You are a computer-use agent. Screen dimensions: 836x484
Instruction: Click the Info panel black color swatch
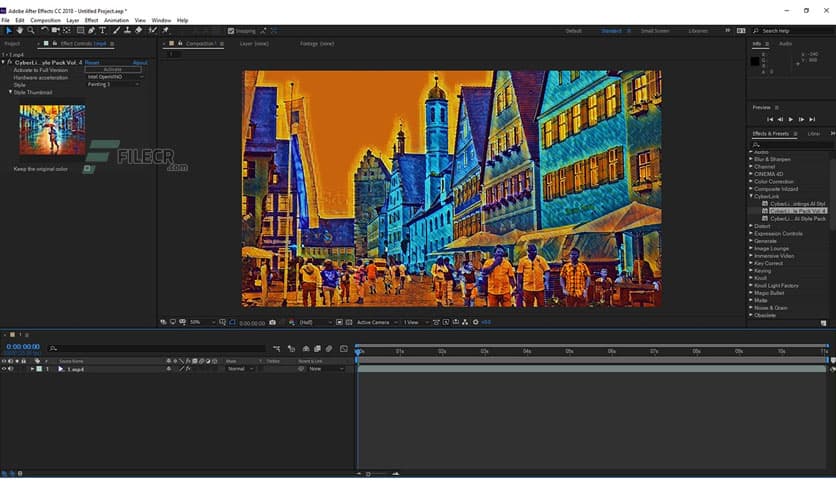[x=755, y=61]
